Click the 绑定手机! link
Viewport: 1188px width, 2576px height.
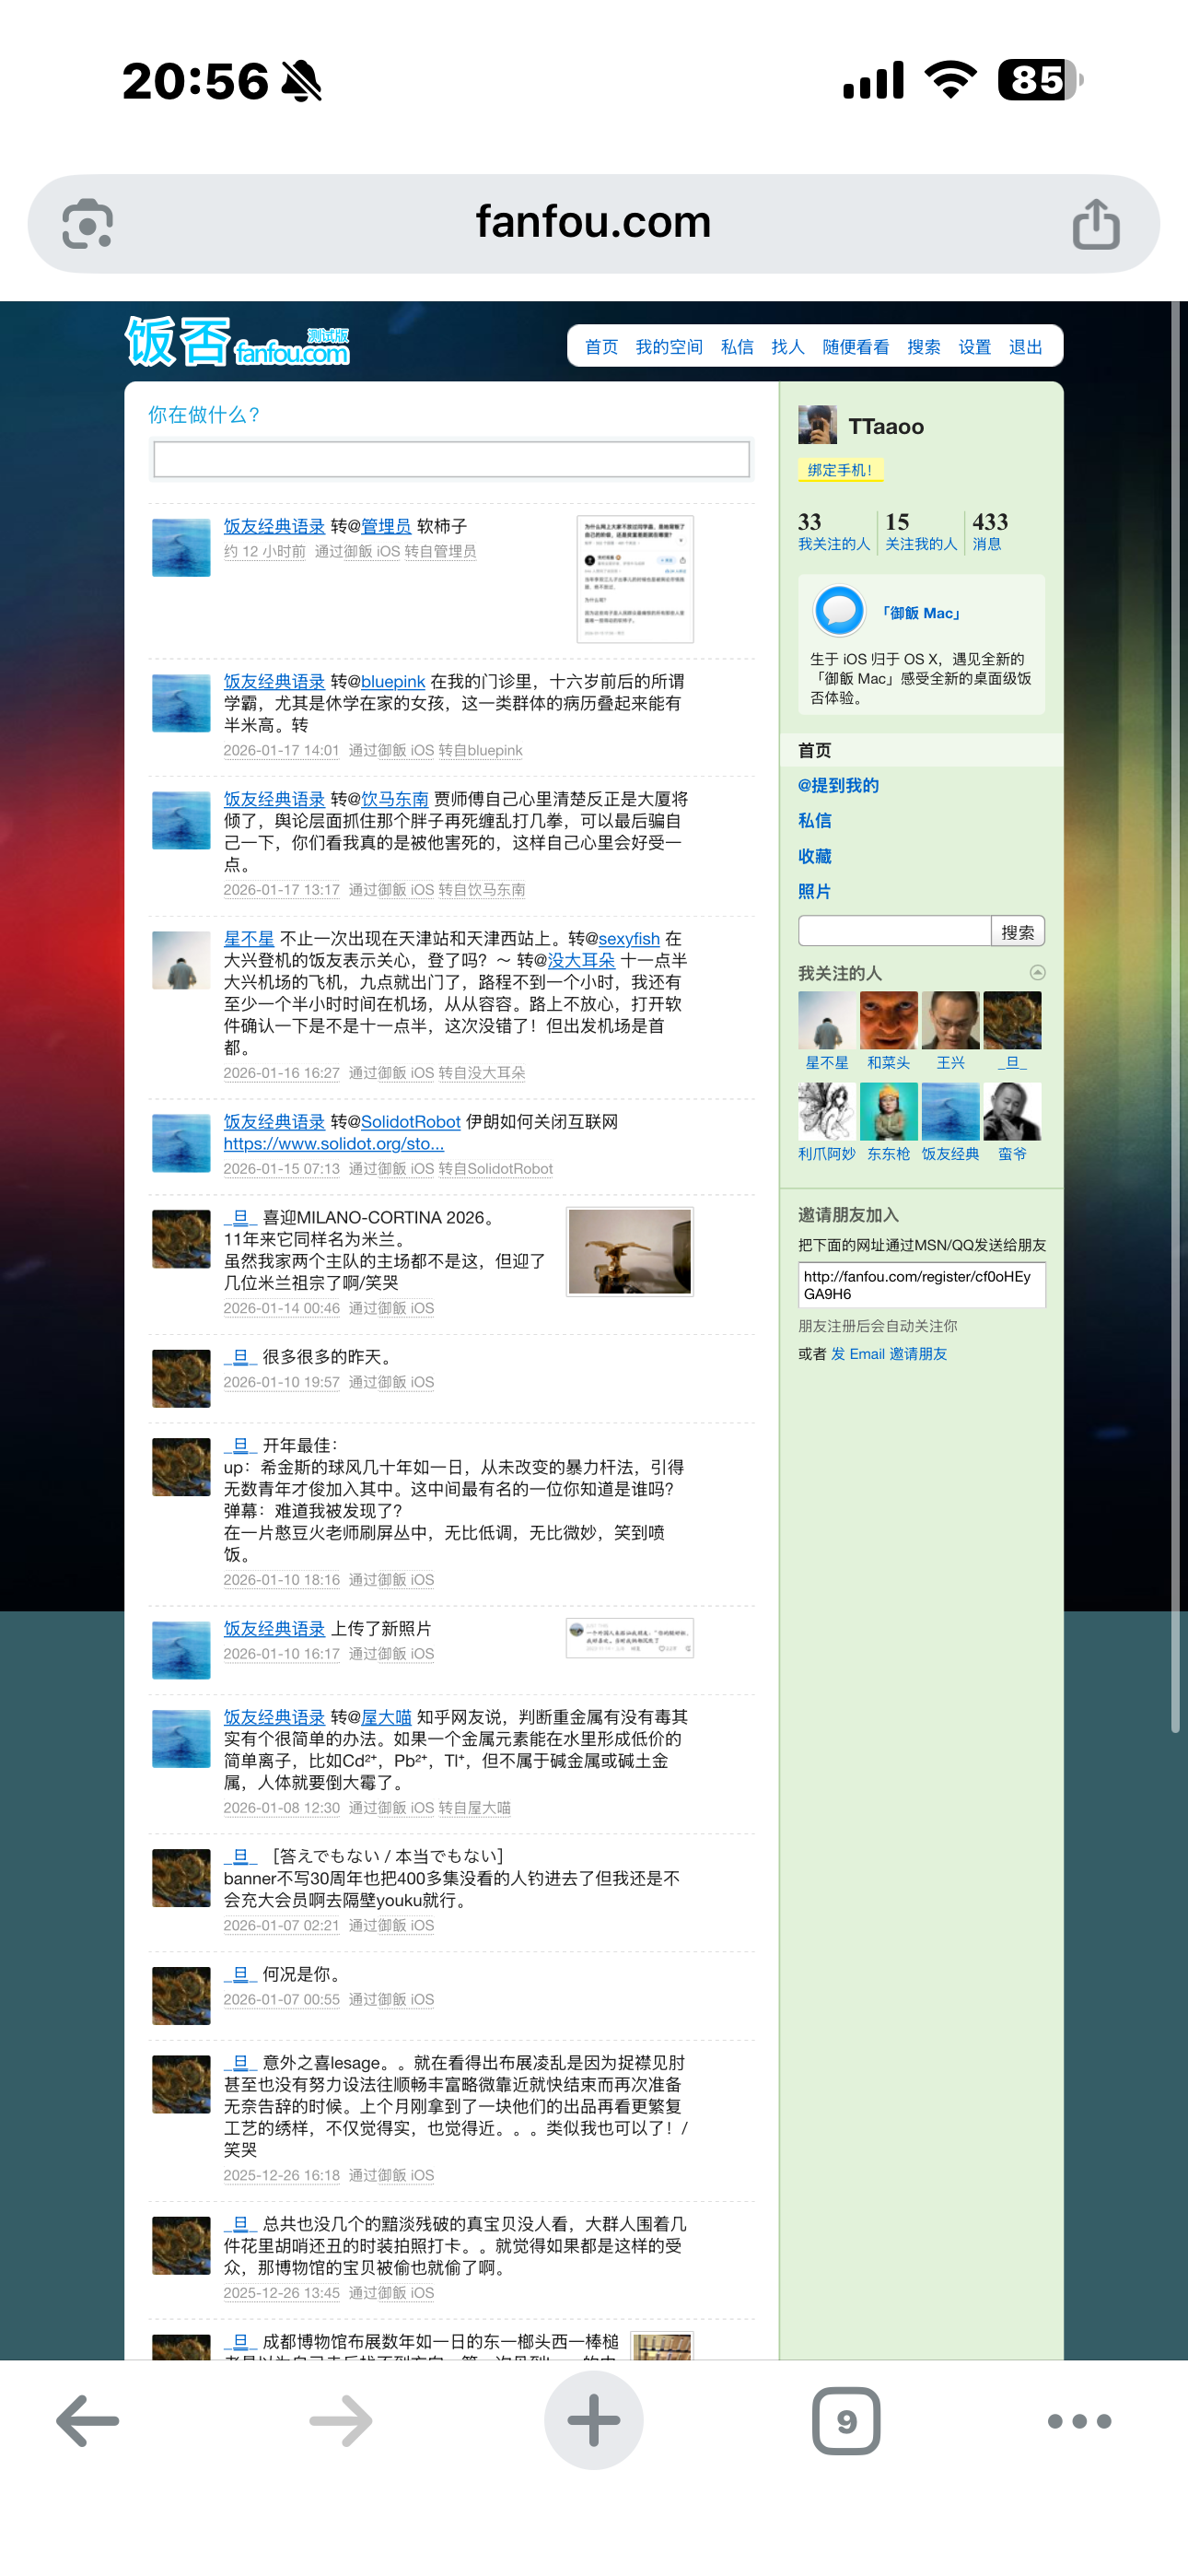840,470
